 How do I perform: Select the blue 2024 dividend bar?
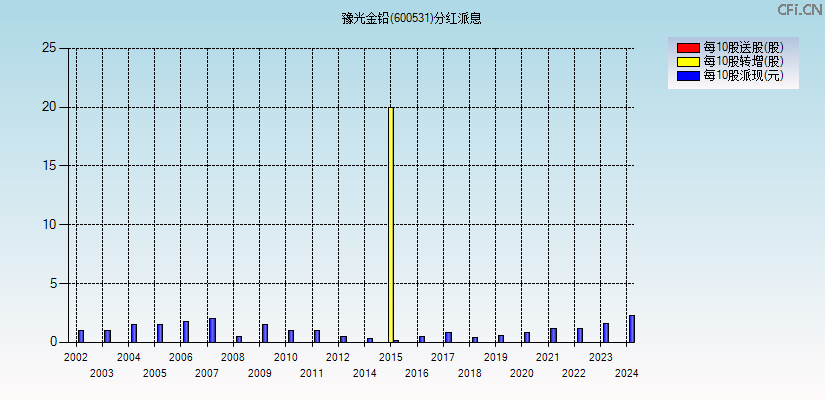(x=632, y=329)
